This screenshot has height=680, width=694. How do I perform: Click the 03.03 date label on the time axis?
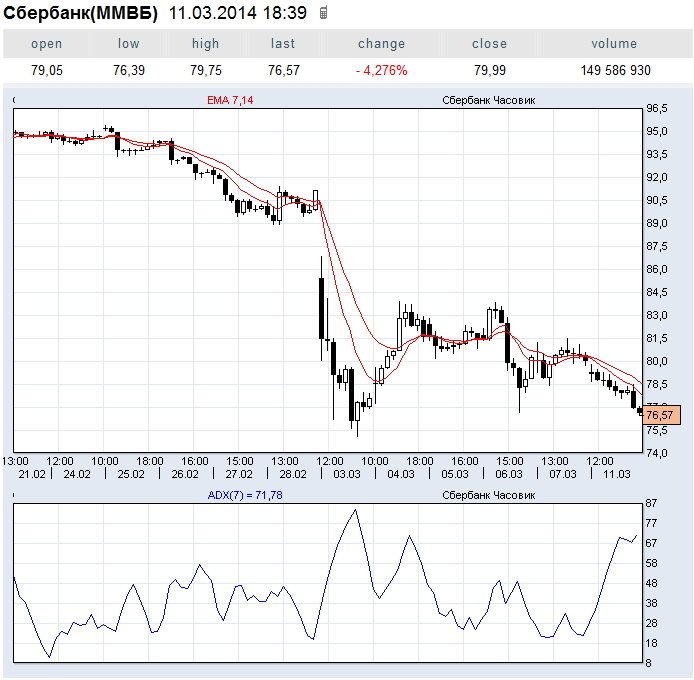[347, 474]
